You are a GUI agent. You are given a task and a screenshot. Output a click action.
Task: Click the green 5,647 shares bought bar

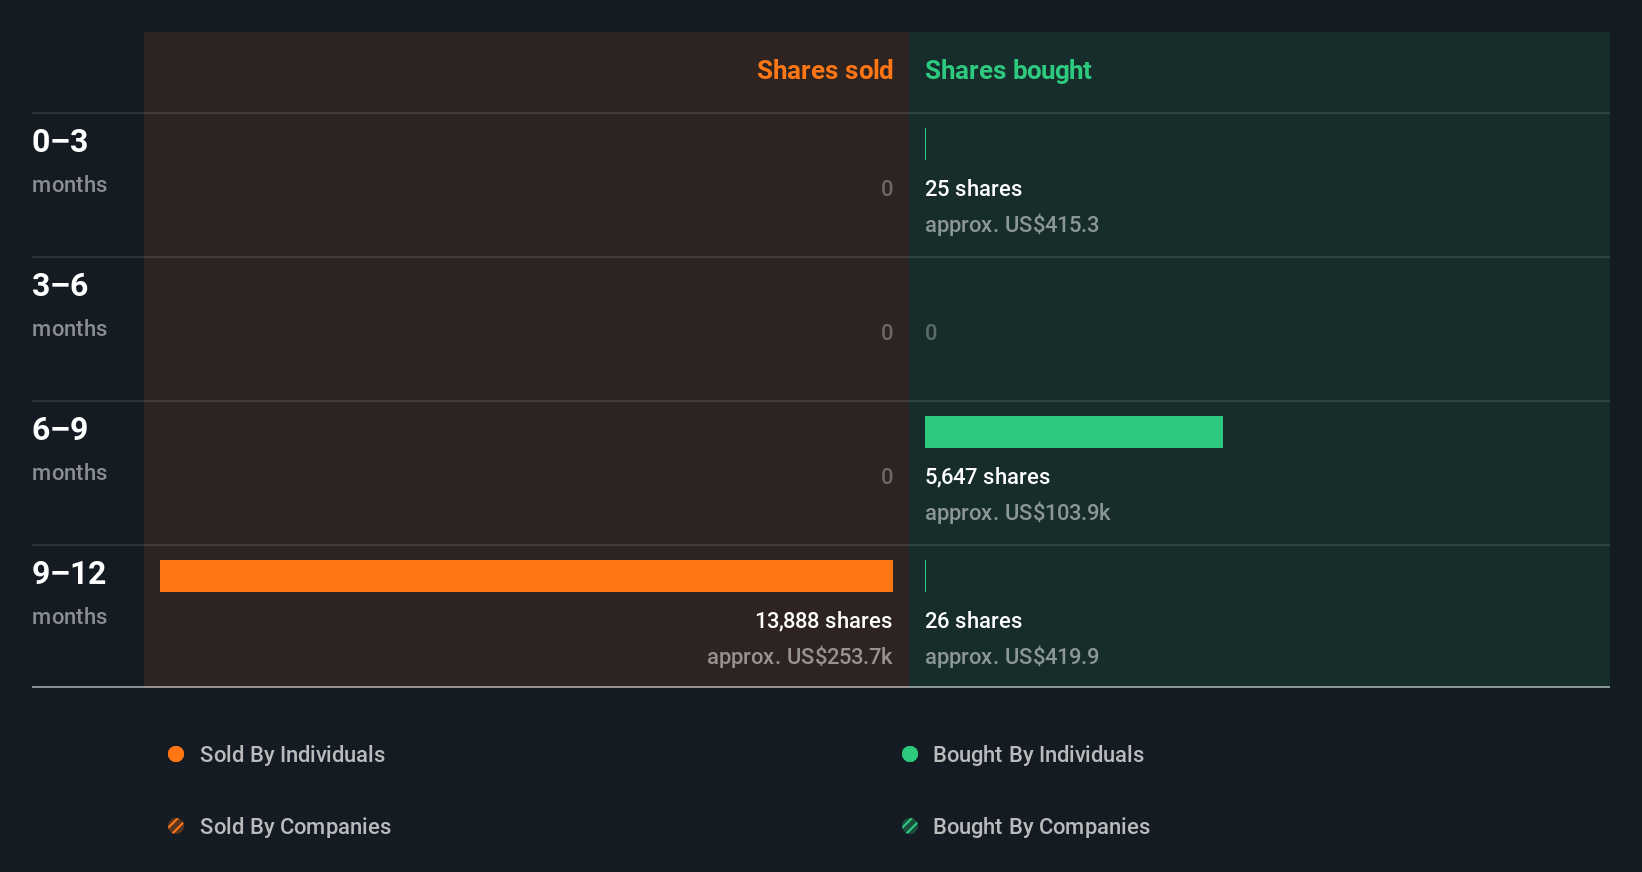pos(1073,432)
